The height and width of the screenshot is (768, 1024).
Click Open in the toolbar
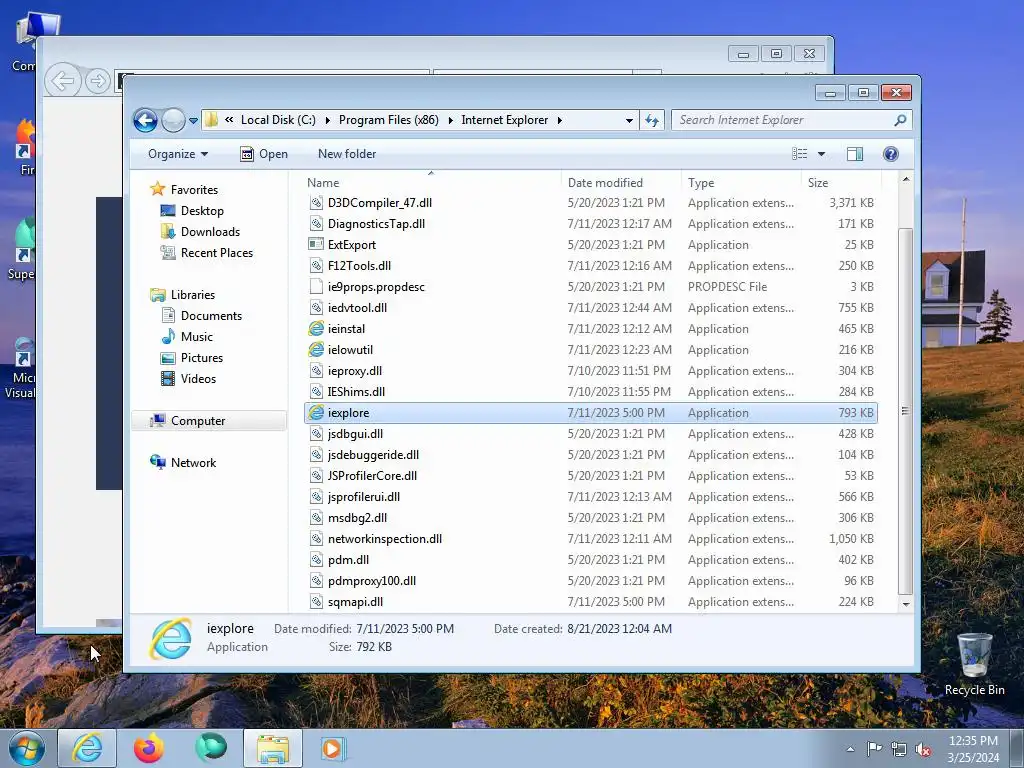click(264, 154)
